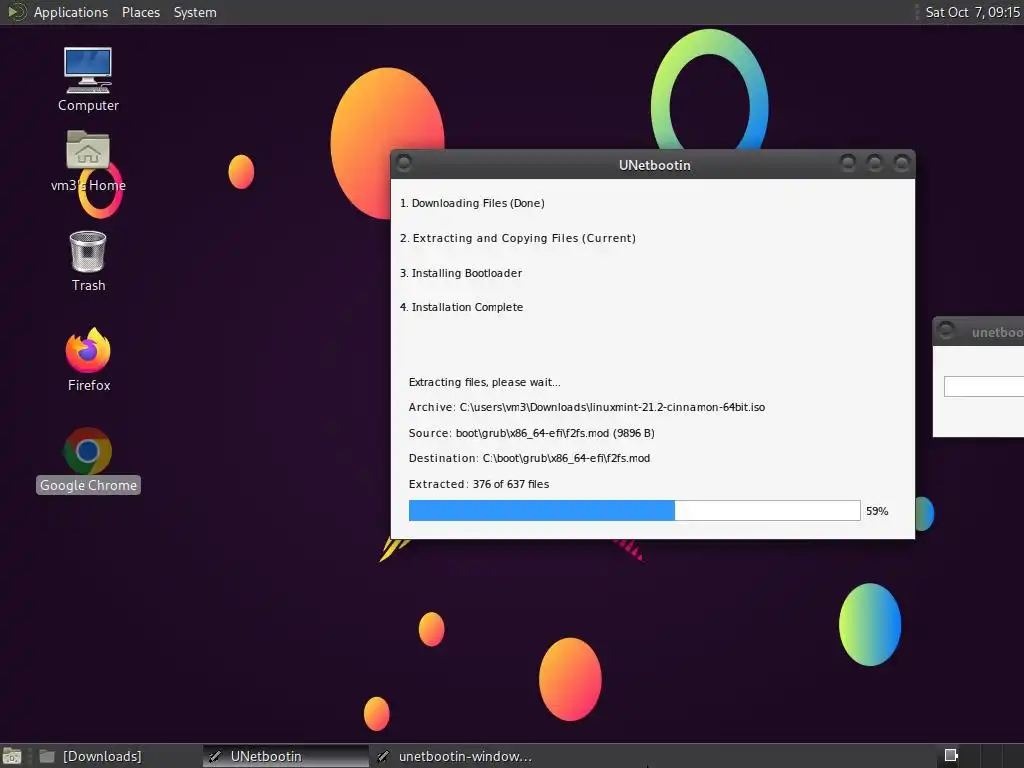Image resolution: width=1024 pixels, height=768 pixels.
Task: Close the UNetbootin window
Action: [902, 163]
